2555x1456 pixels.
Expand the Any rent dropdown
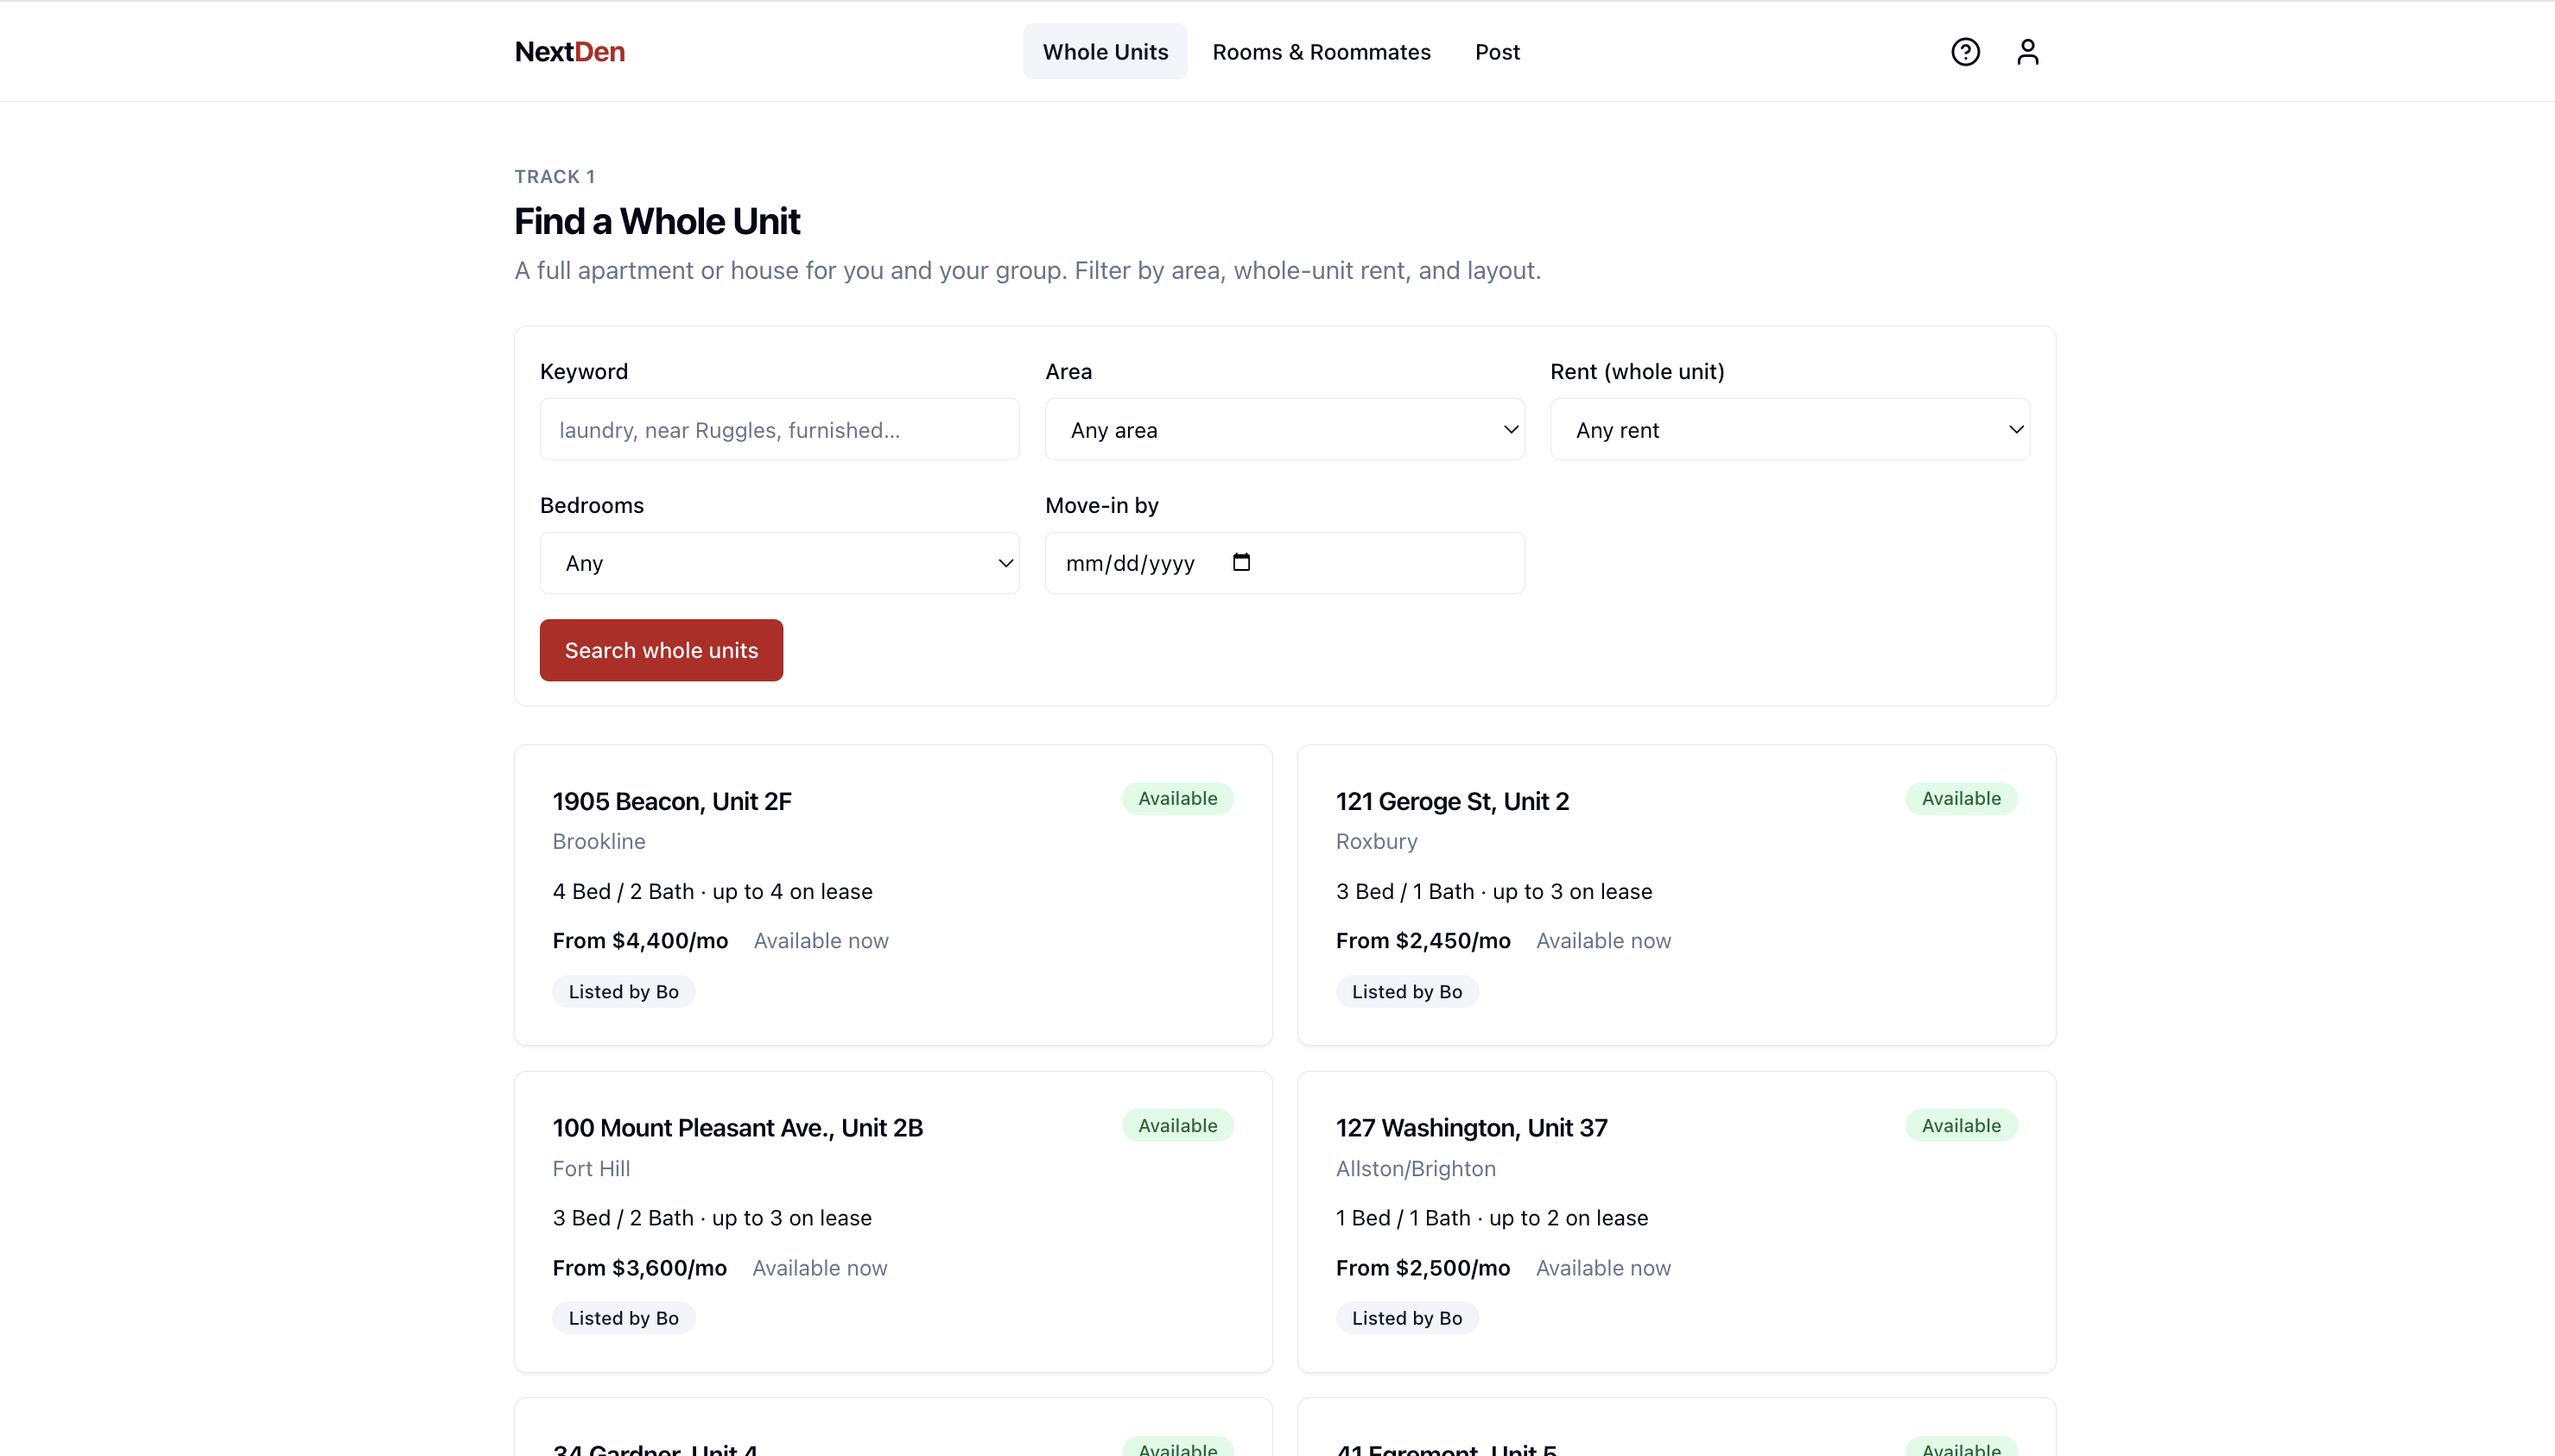[1790, 430]
